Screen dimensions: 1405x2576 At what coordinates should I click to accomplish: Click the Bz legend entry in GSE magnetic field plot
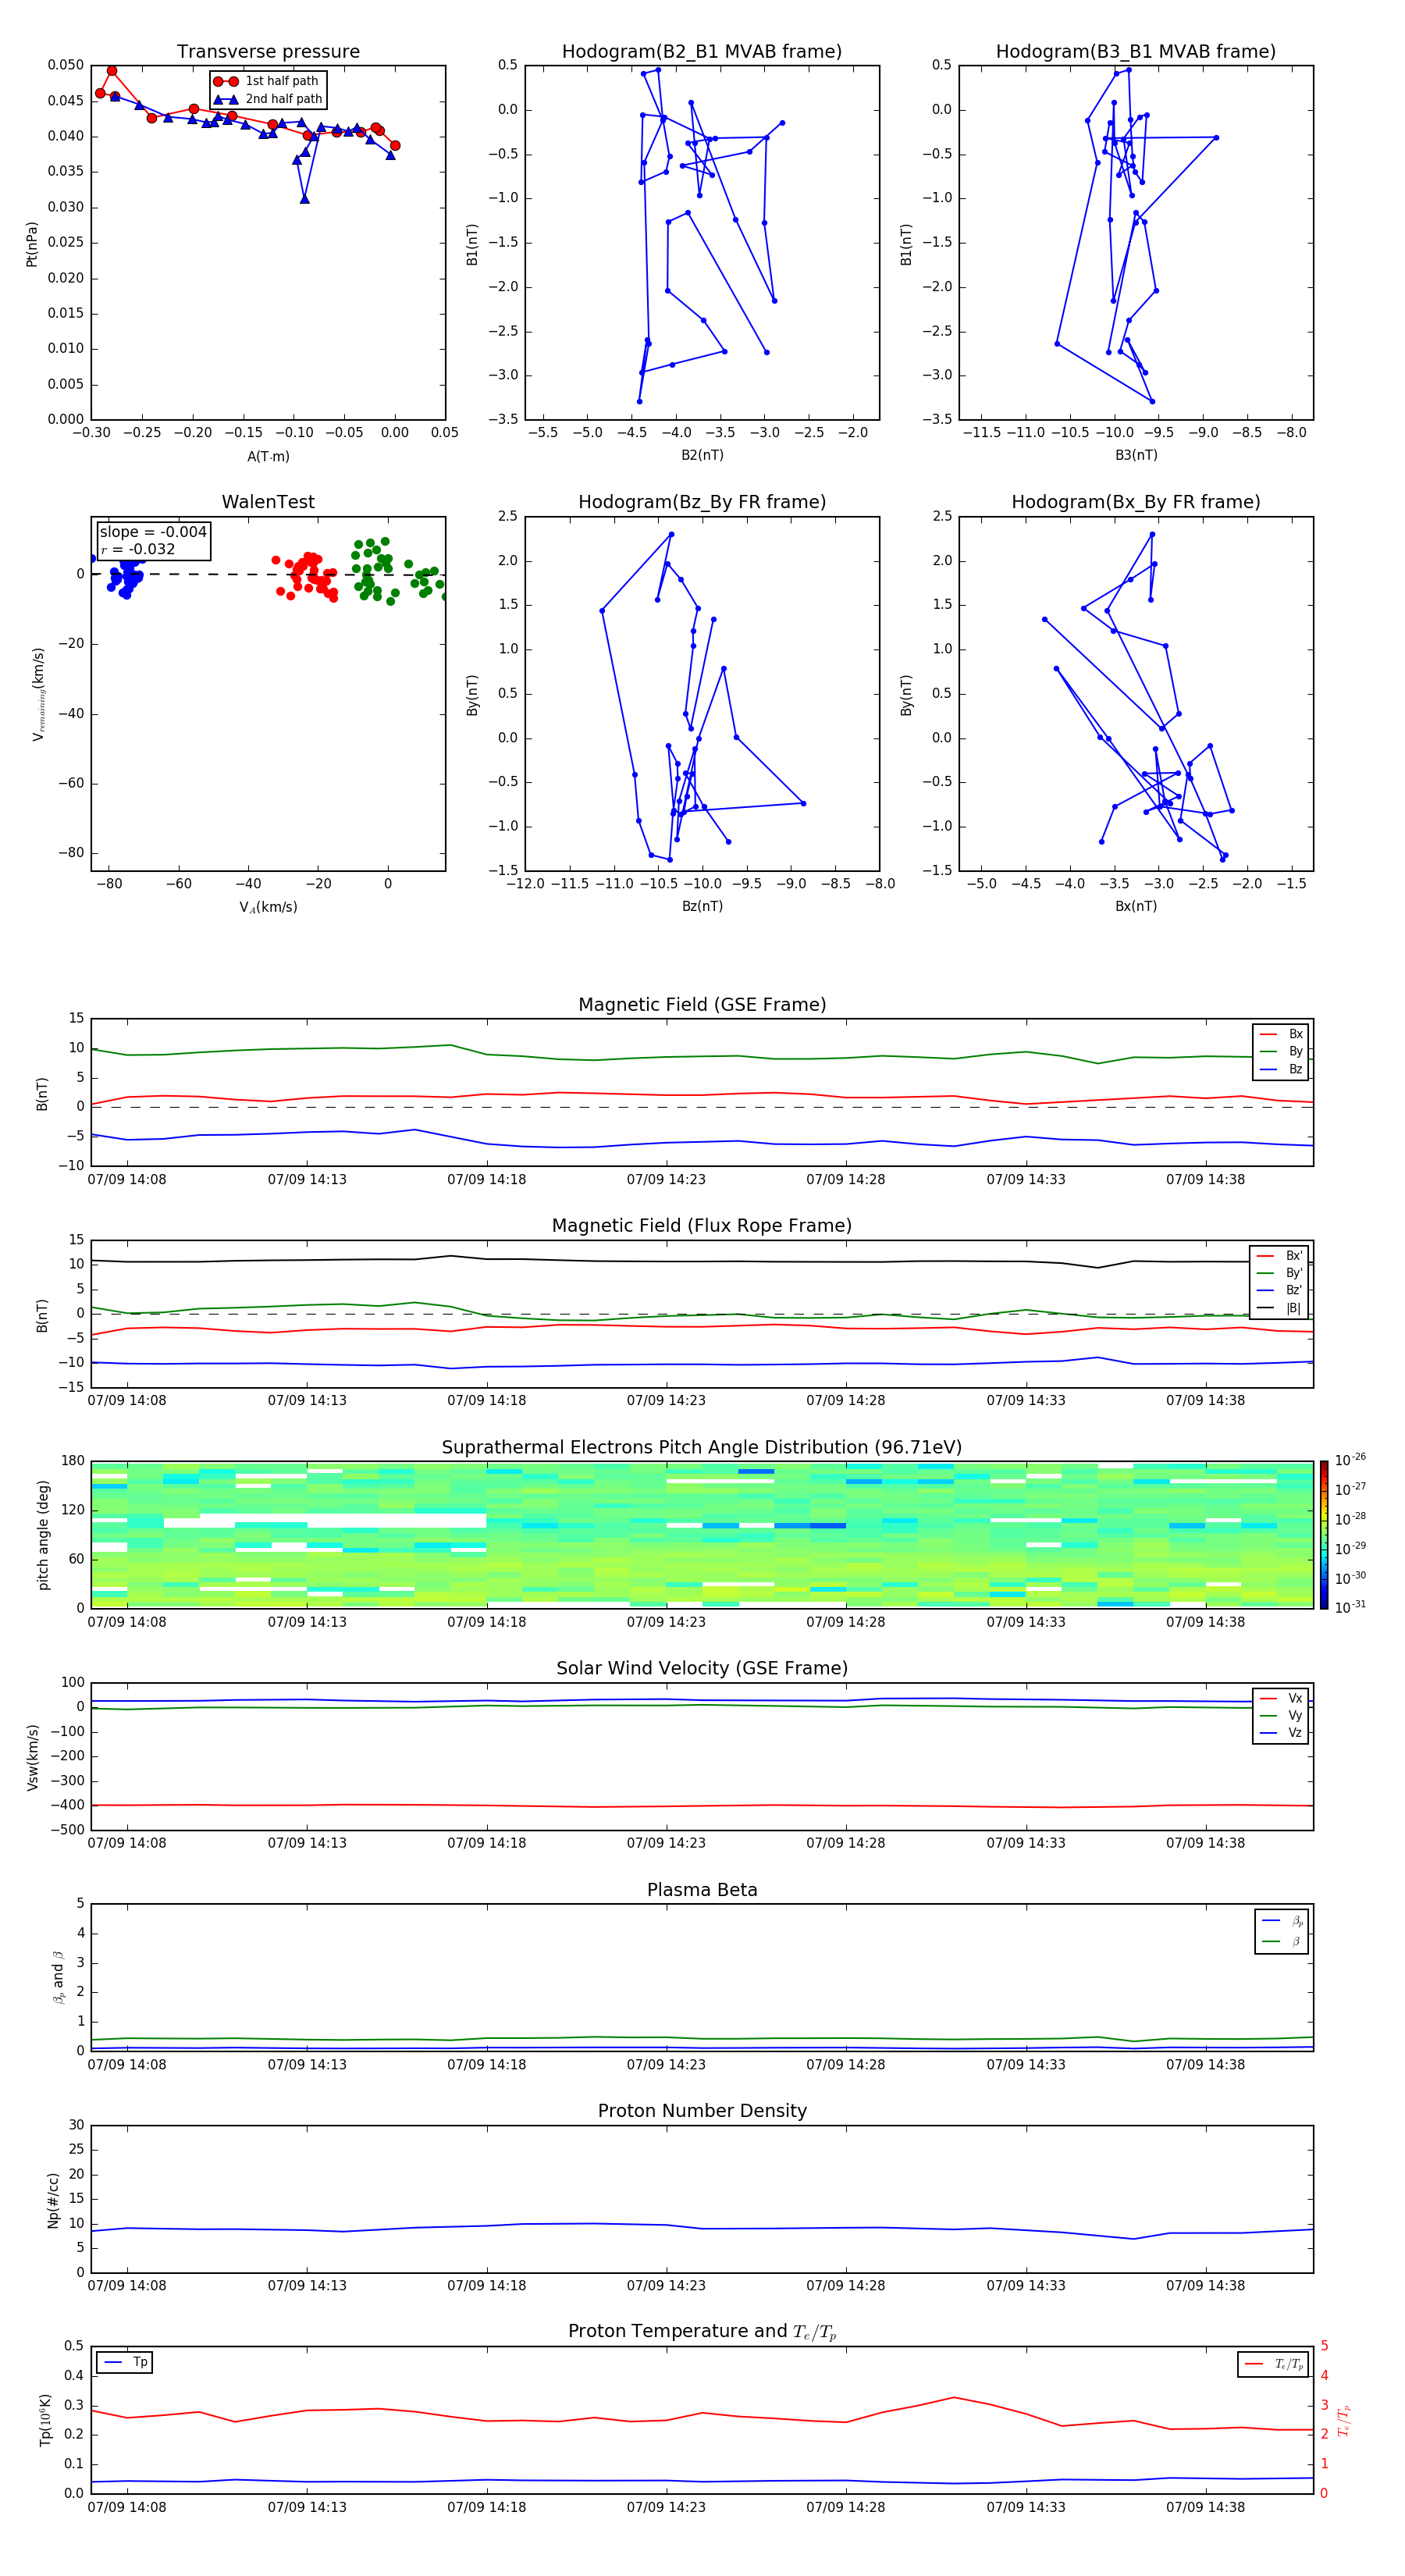[1281, 1070]
